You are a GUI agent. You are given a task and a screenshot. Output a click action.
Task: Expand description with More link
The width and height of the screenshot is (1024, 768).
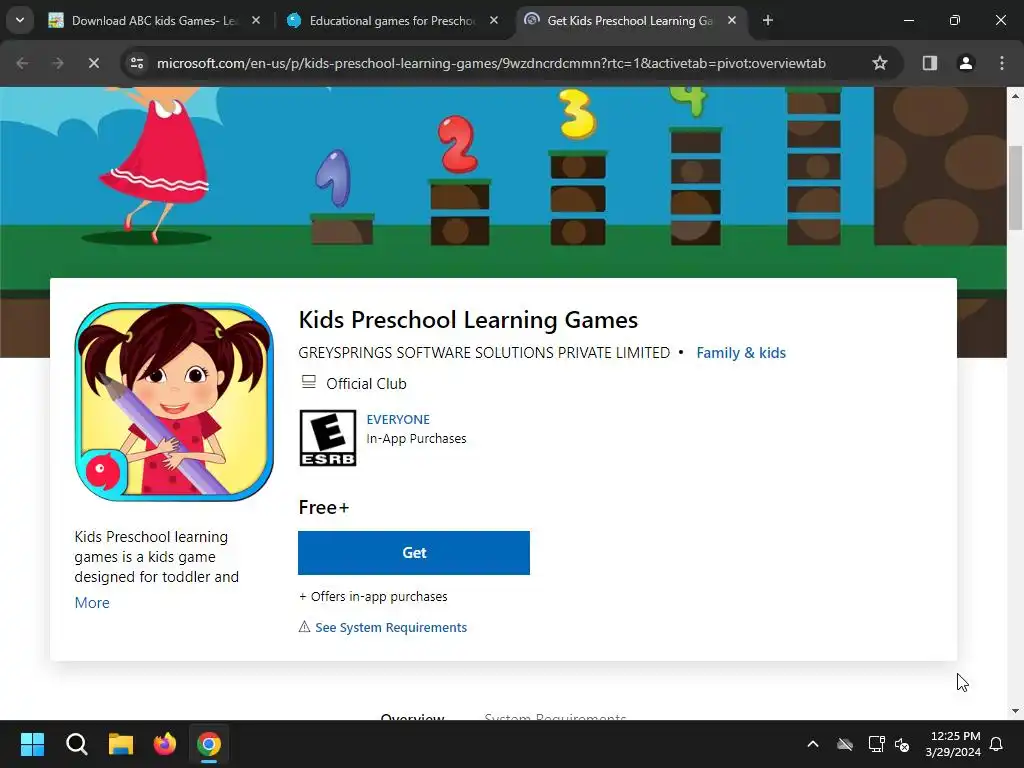click(x=92, y=603)
